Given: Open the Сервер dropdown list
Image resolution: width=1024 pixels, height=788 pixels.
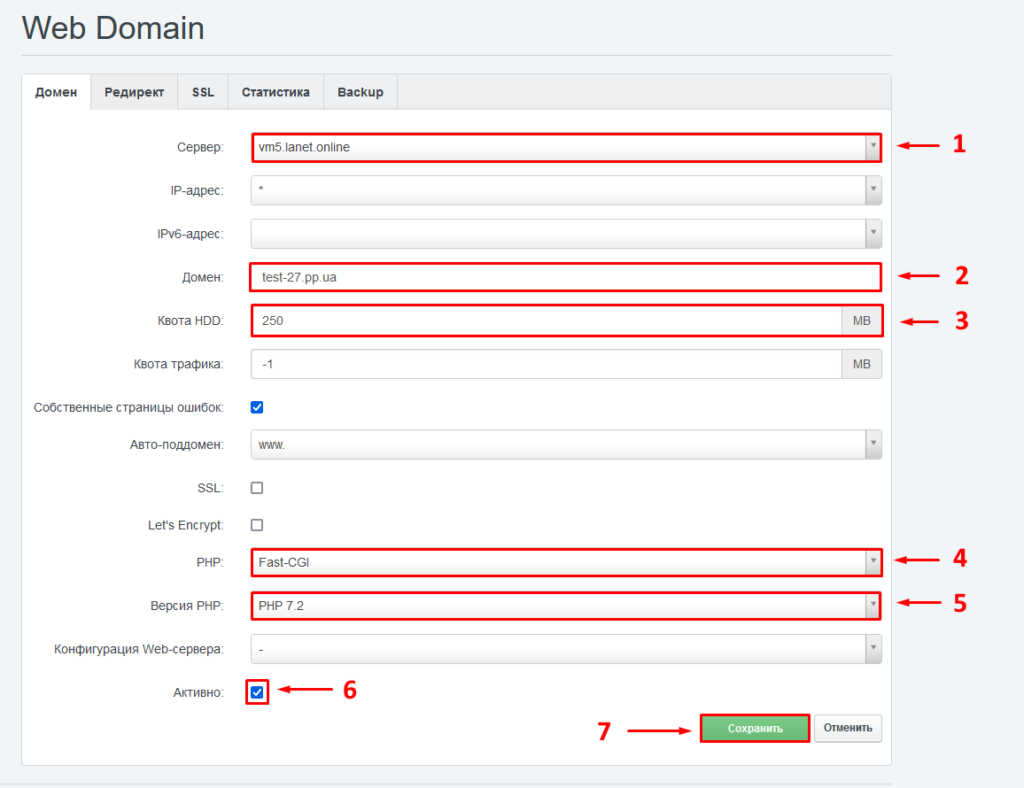Looking at the screenshot, I should click(565, 147).
